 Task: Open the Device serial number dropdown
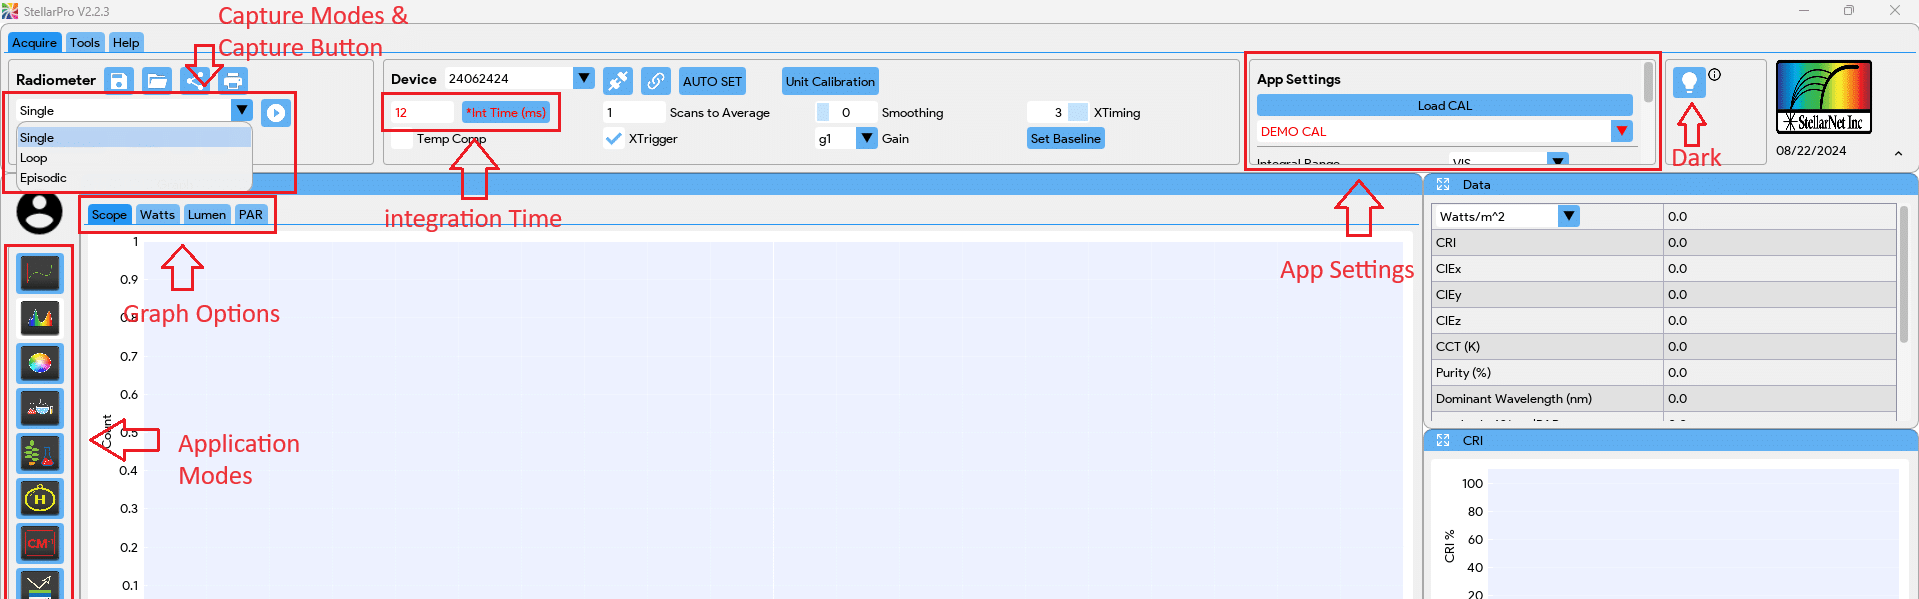[584, 78]
